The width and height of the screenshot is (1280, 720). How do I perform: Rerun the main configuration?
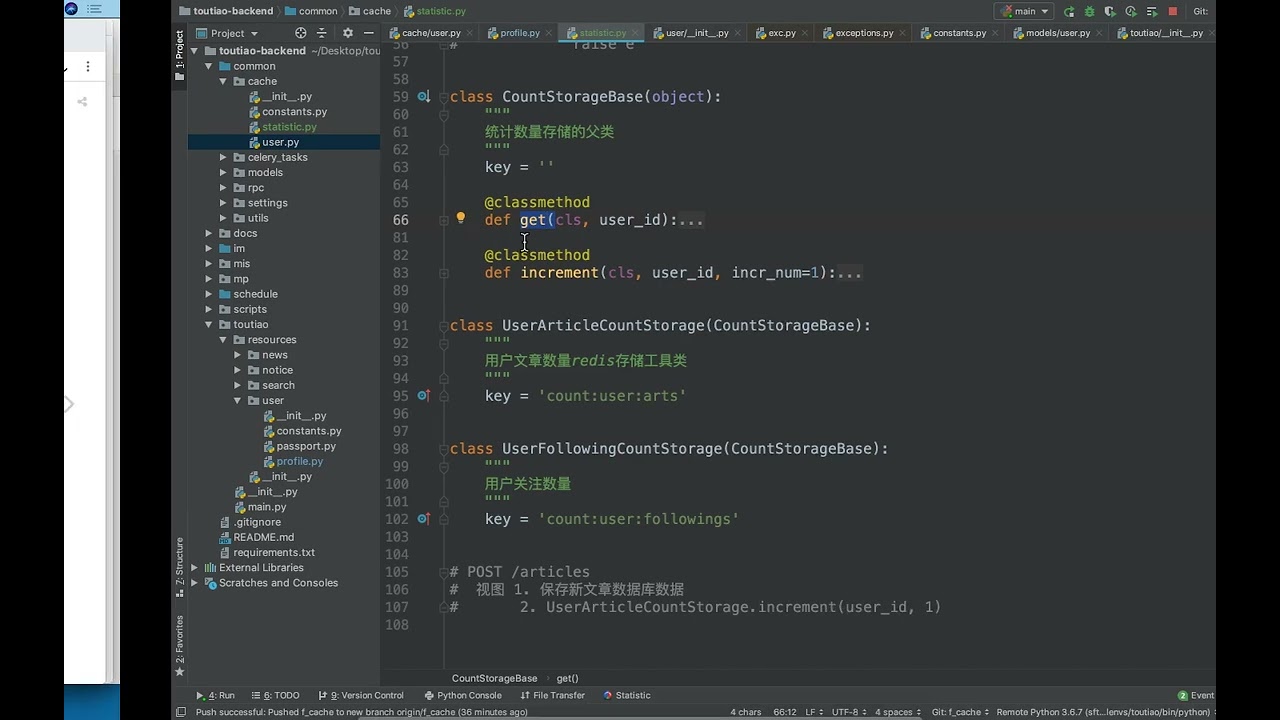click(x=1069, y=12)
